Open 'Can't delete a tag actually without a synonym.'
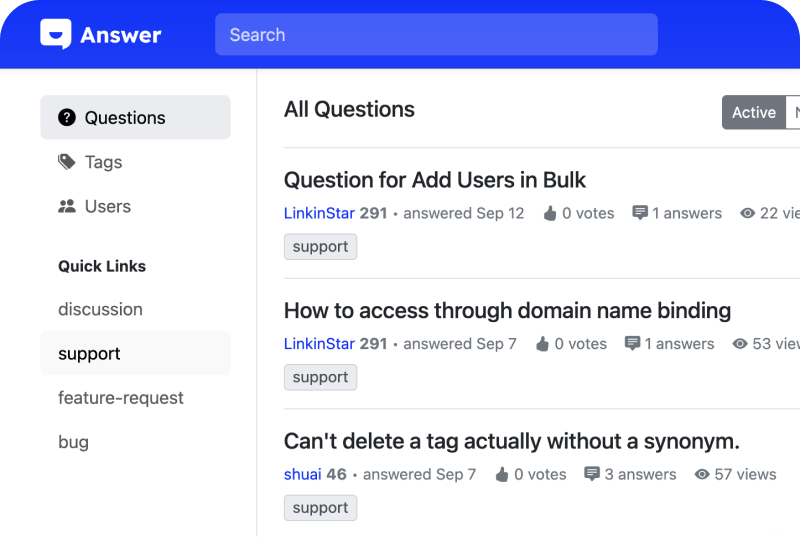 pyautogui.click(x=512, y=441)
